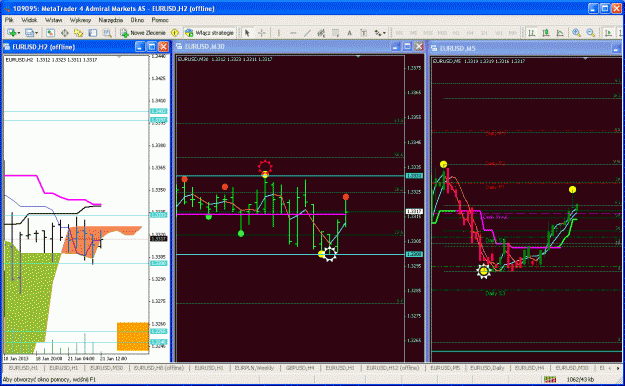Open the Narzędzia menu

(110, 20)
